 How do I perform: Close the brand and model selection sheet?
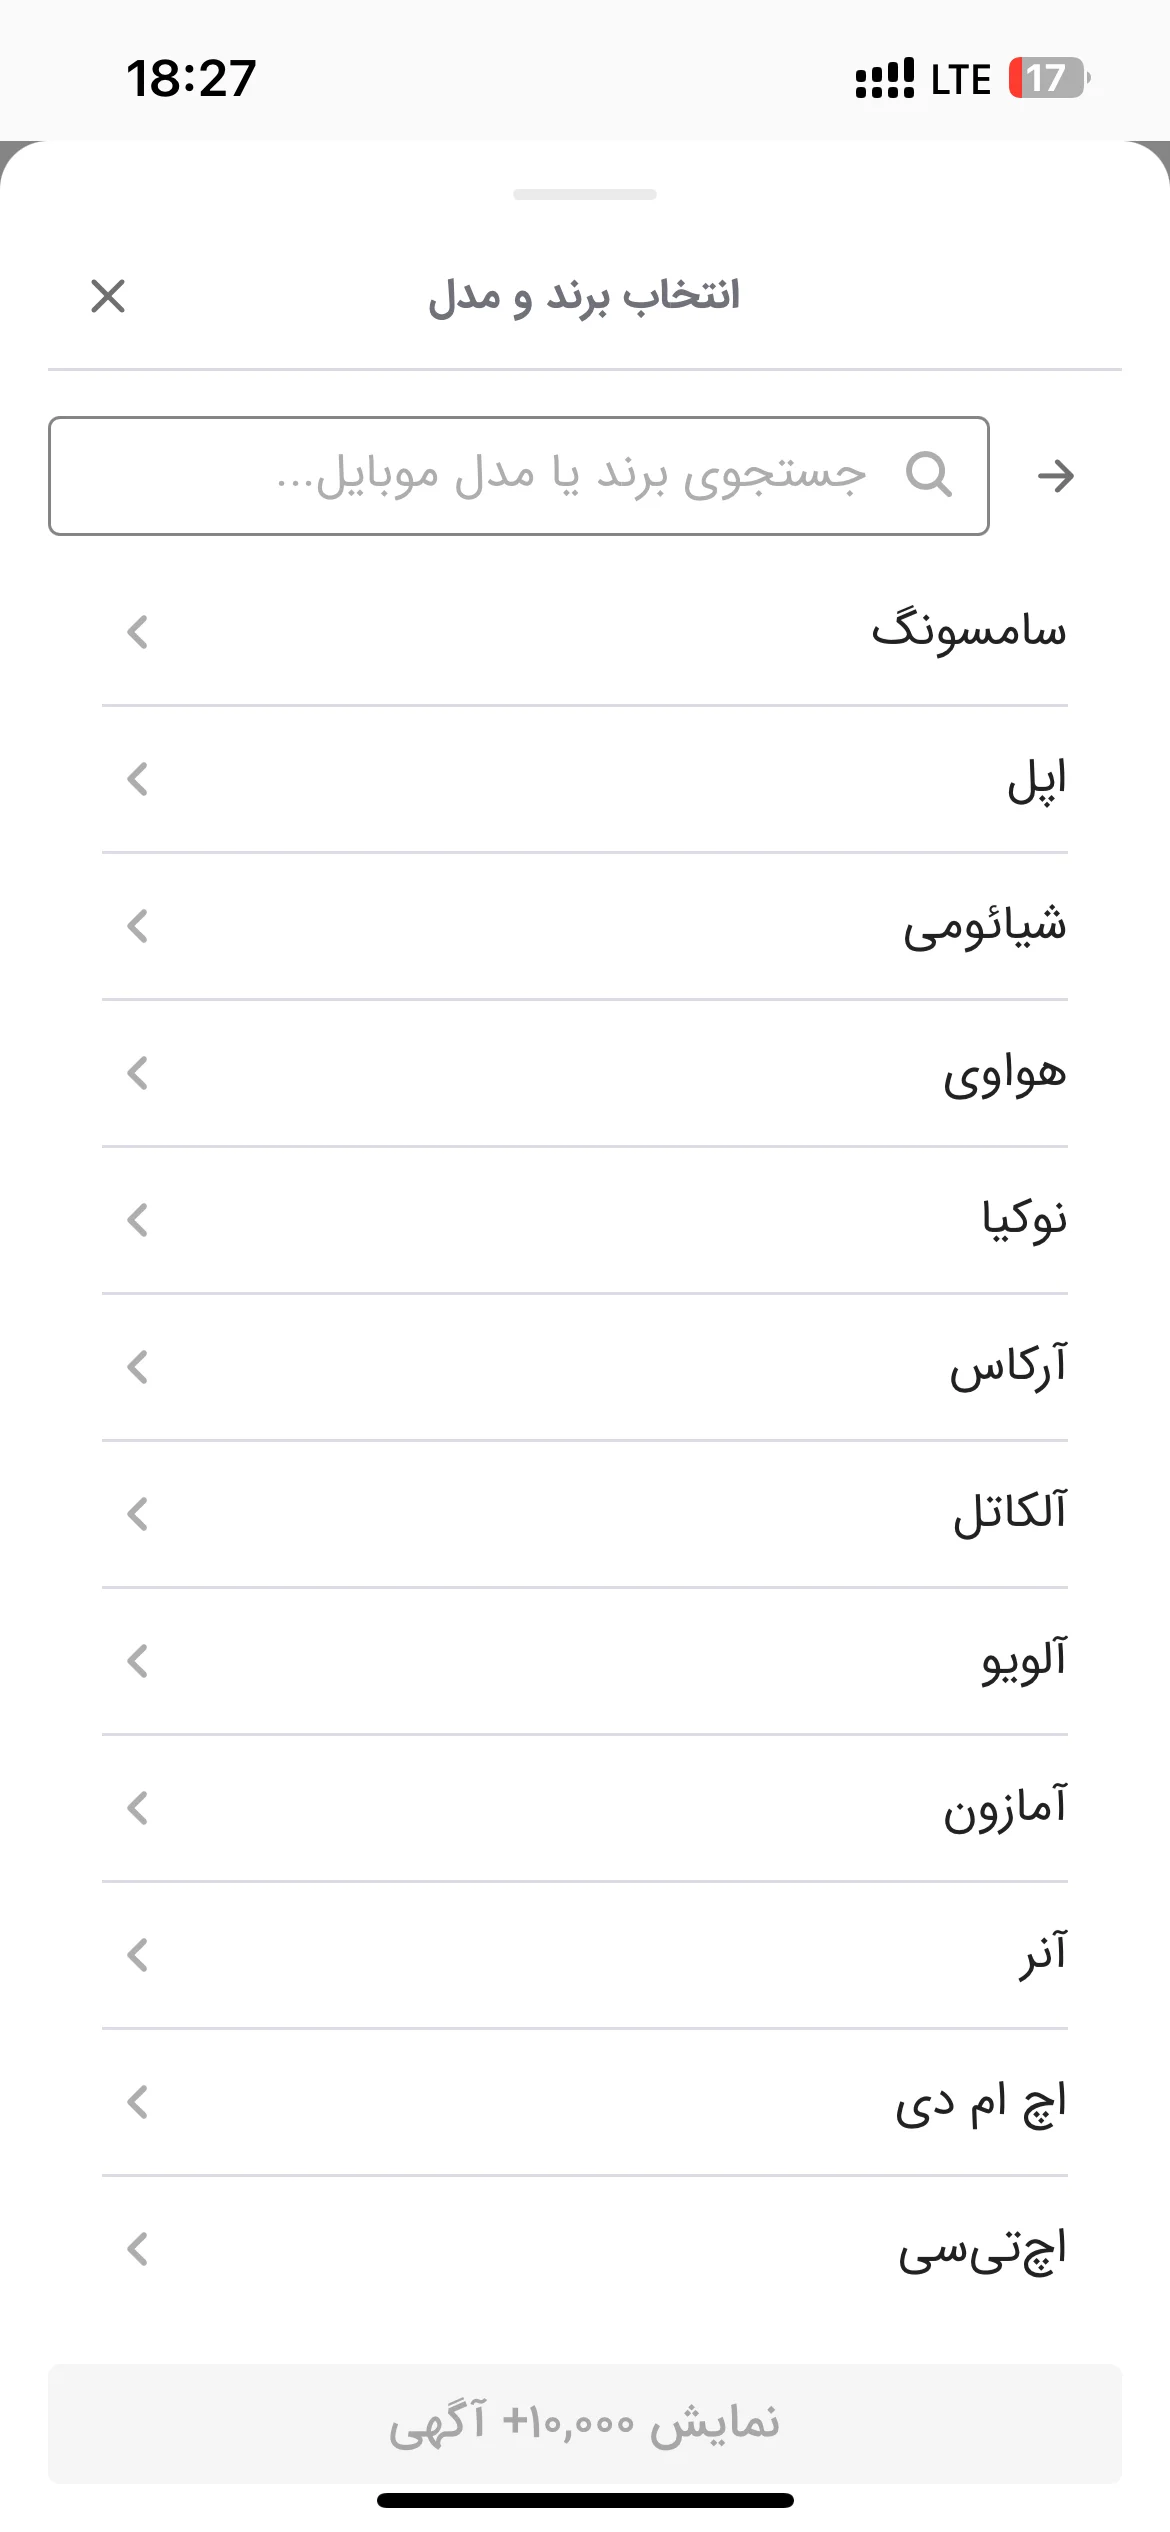click(x=108, y=296)
